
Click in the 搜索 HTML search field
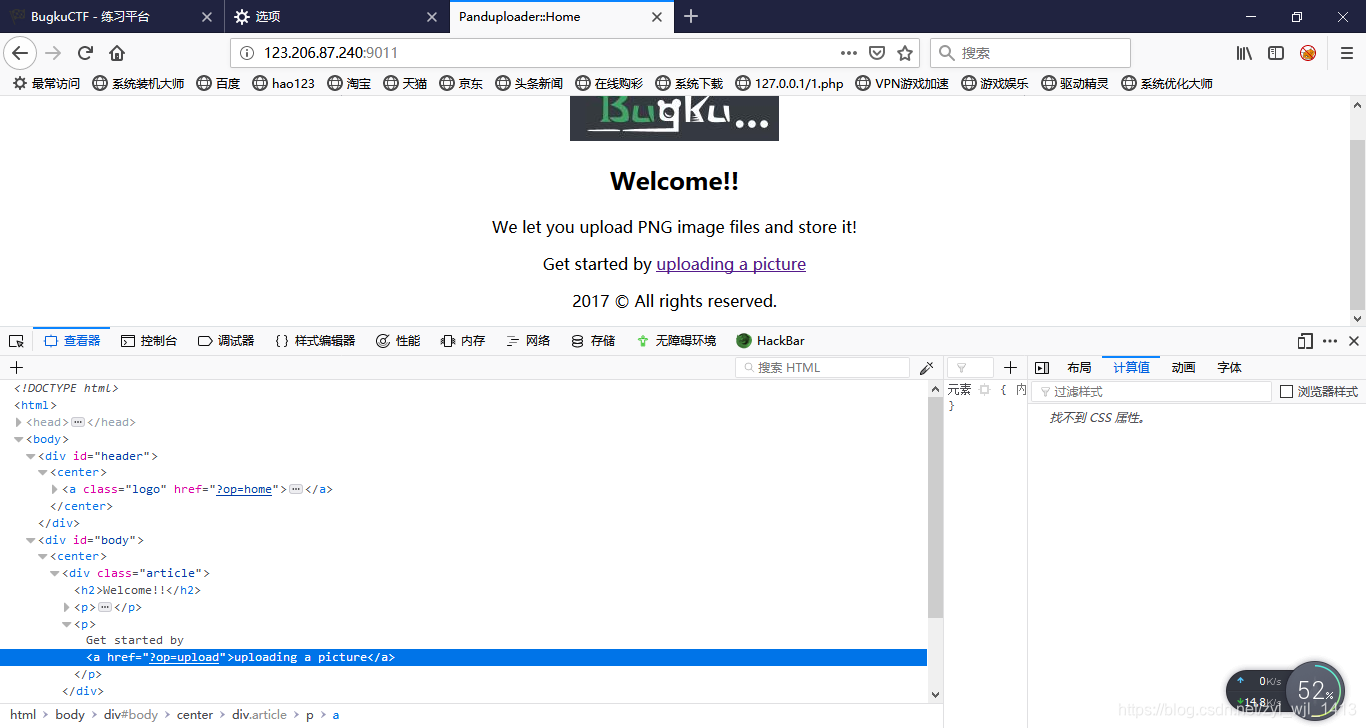822,367
